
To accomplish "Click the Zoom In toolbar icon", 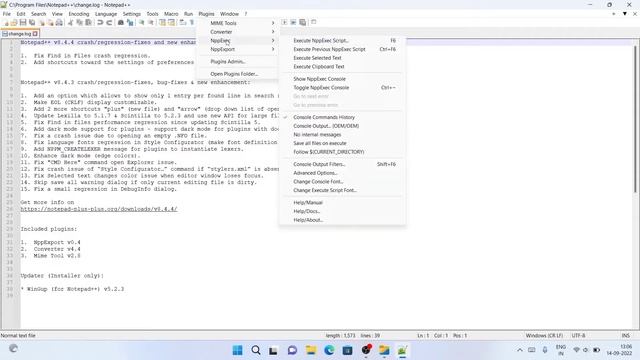I will (142, 22).
